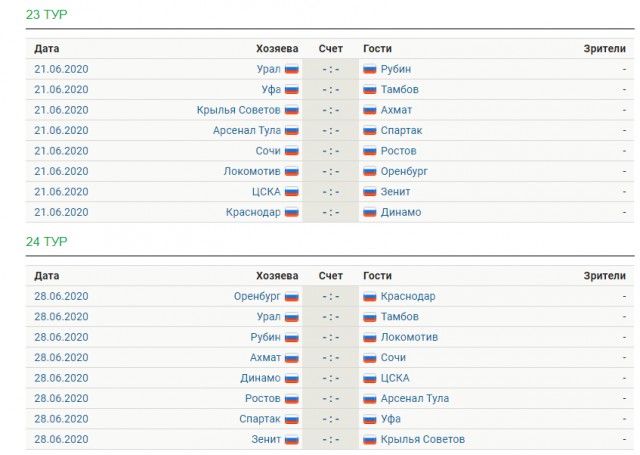The width and height of the screenshot is (640, 455).
Task: Open Ростов guest link in round 23
Action: pos(398,151)
